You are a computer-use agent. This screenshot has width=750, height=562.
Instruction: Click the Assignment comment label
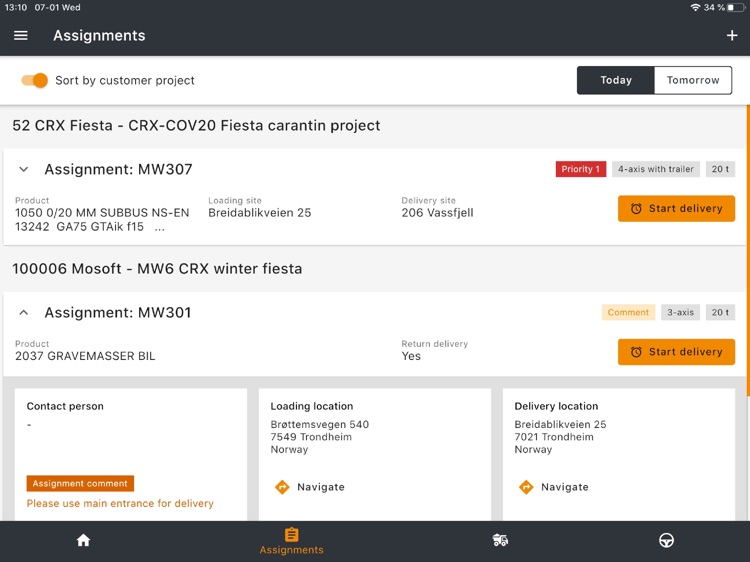click(80, 484)
